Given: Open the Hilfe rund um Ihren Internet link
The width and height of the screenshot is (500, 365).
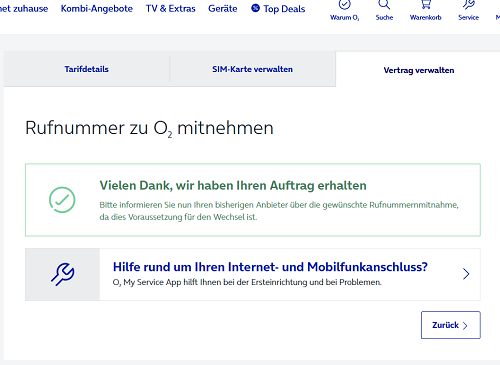Looking at the screenshot, I should click(270, 267).
